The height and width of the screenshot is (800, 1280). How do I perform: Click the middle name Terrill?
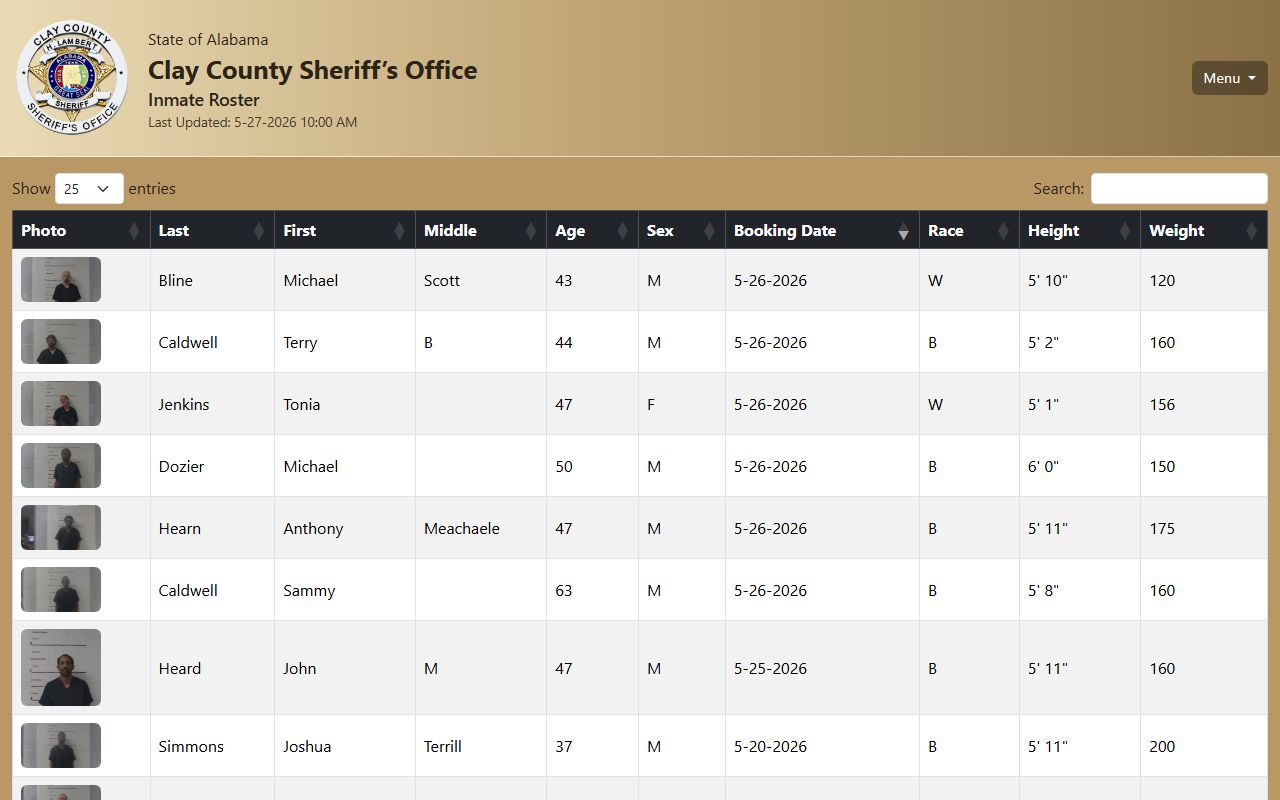tap(443, 746)
